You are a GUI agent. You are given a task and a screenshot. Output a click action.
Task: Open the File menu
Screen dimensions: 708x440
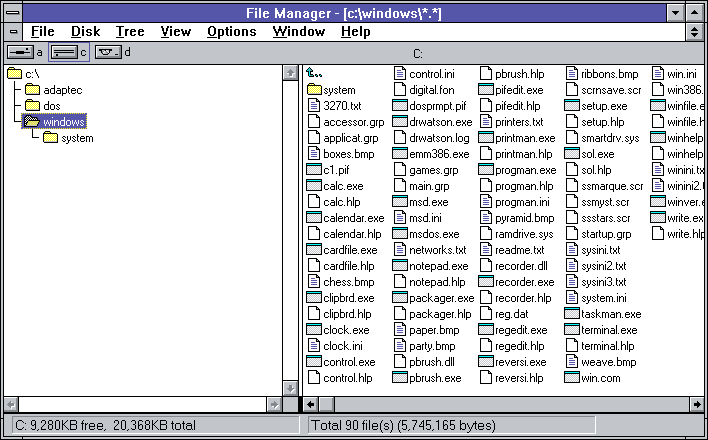(x=42, y=32)
